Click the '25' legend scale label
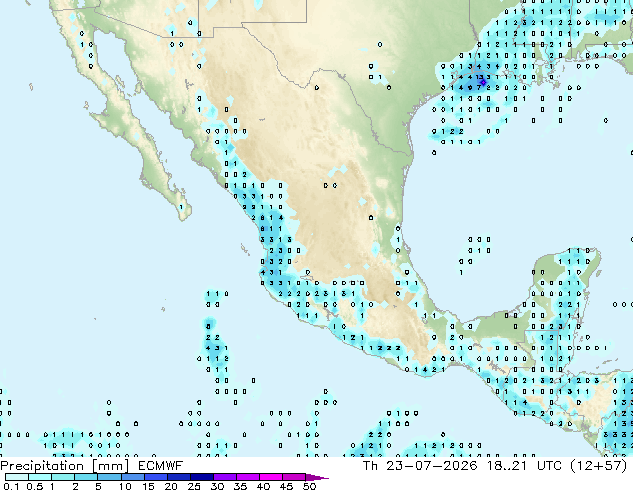 (x=194, y=486)
